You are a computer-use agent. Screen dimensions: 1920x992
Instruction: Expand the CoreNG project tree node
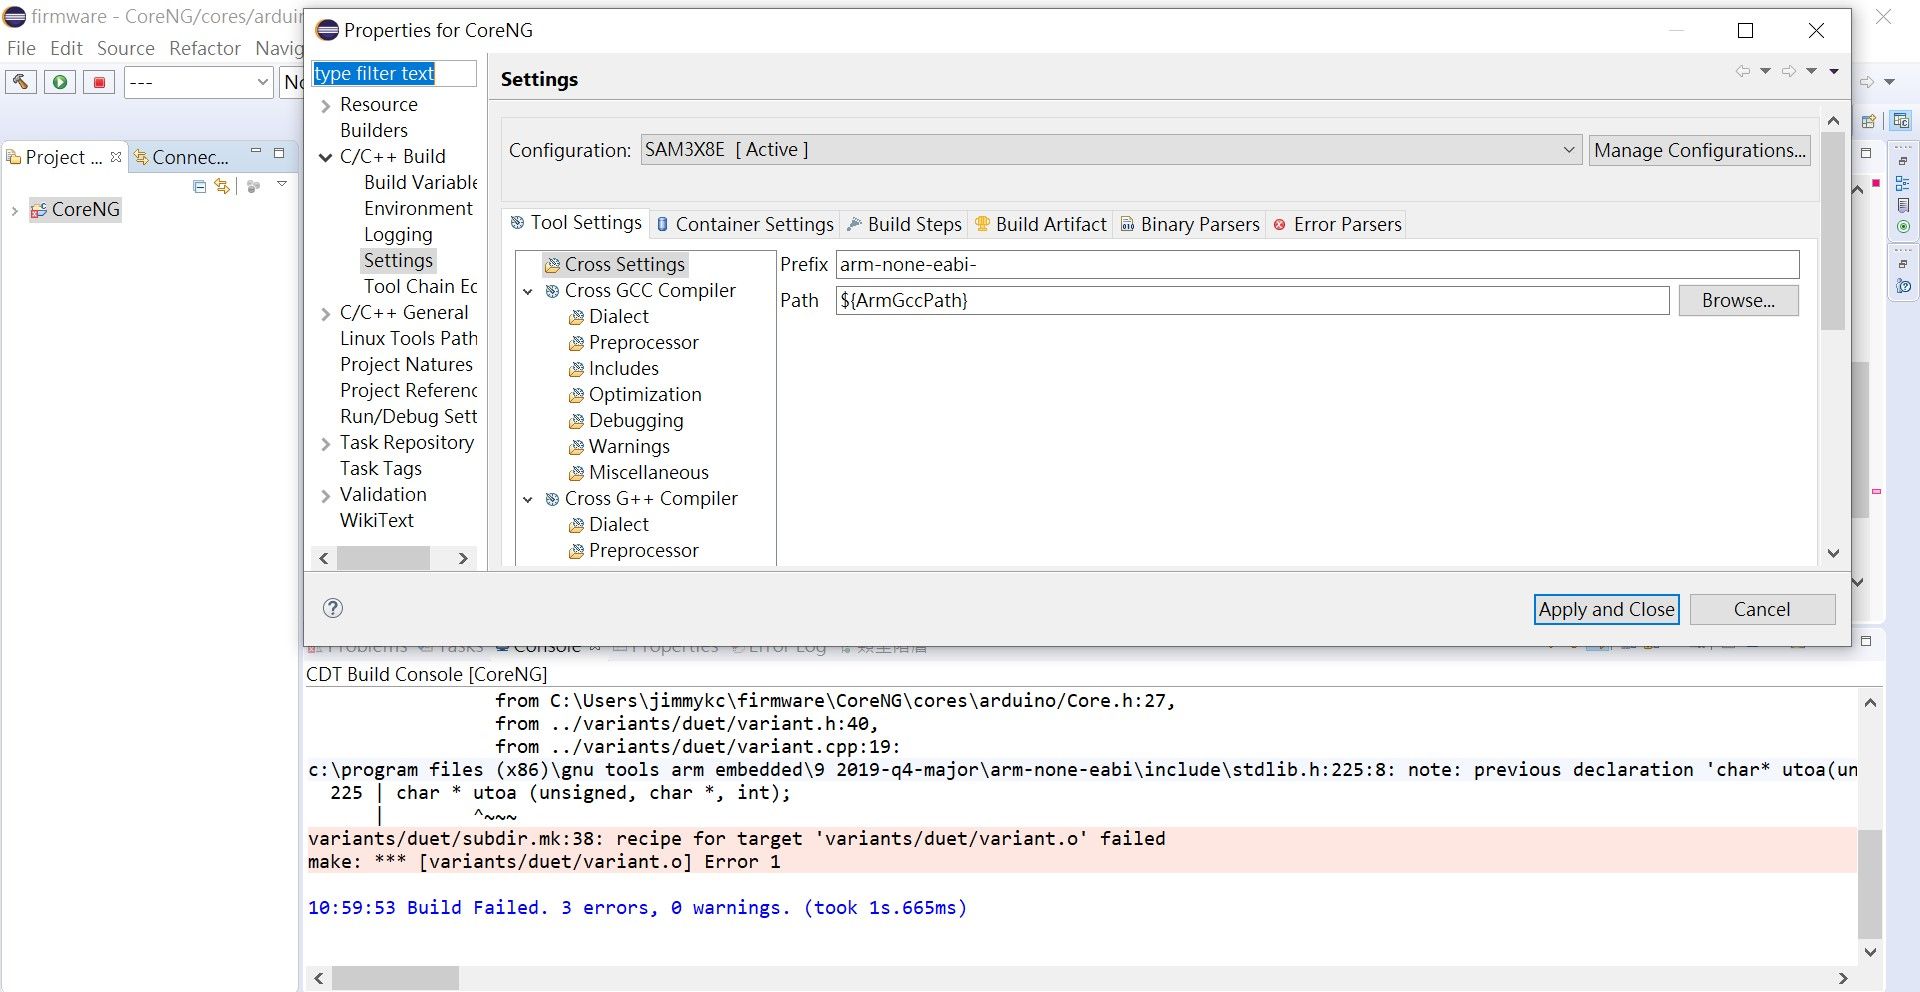[14, 210]
